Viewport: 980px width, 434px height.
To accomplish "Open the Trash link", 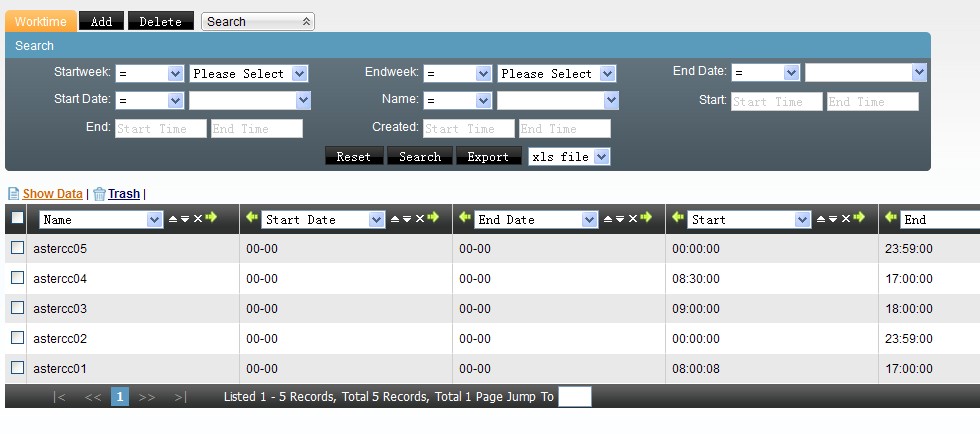I will (124, 194).
